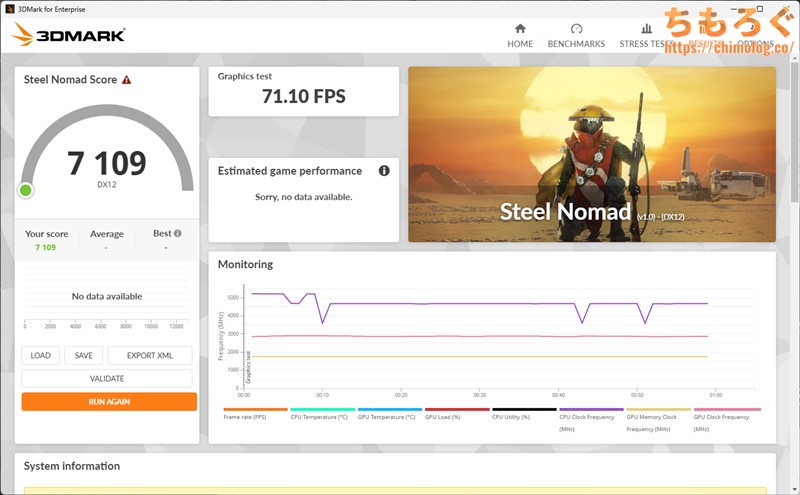Toggle GPU Load (%) legend series
Viewport: 800px width, 495px height.
point(457,414)
